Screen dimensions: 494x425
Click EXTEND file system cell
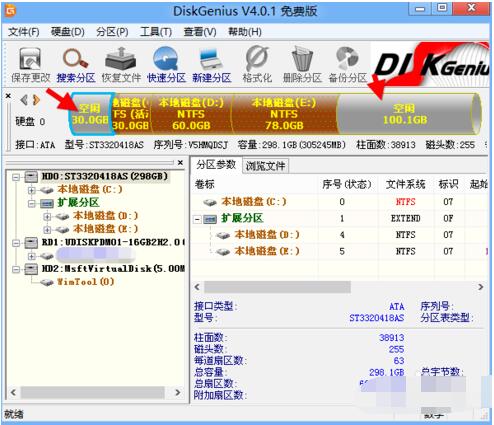pyautogui.click(x=405, y=219)
